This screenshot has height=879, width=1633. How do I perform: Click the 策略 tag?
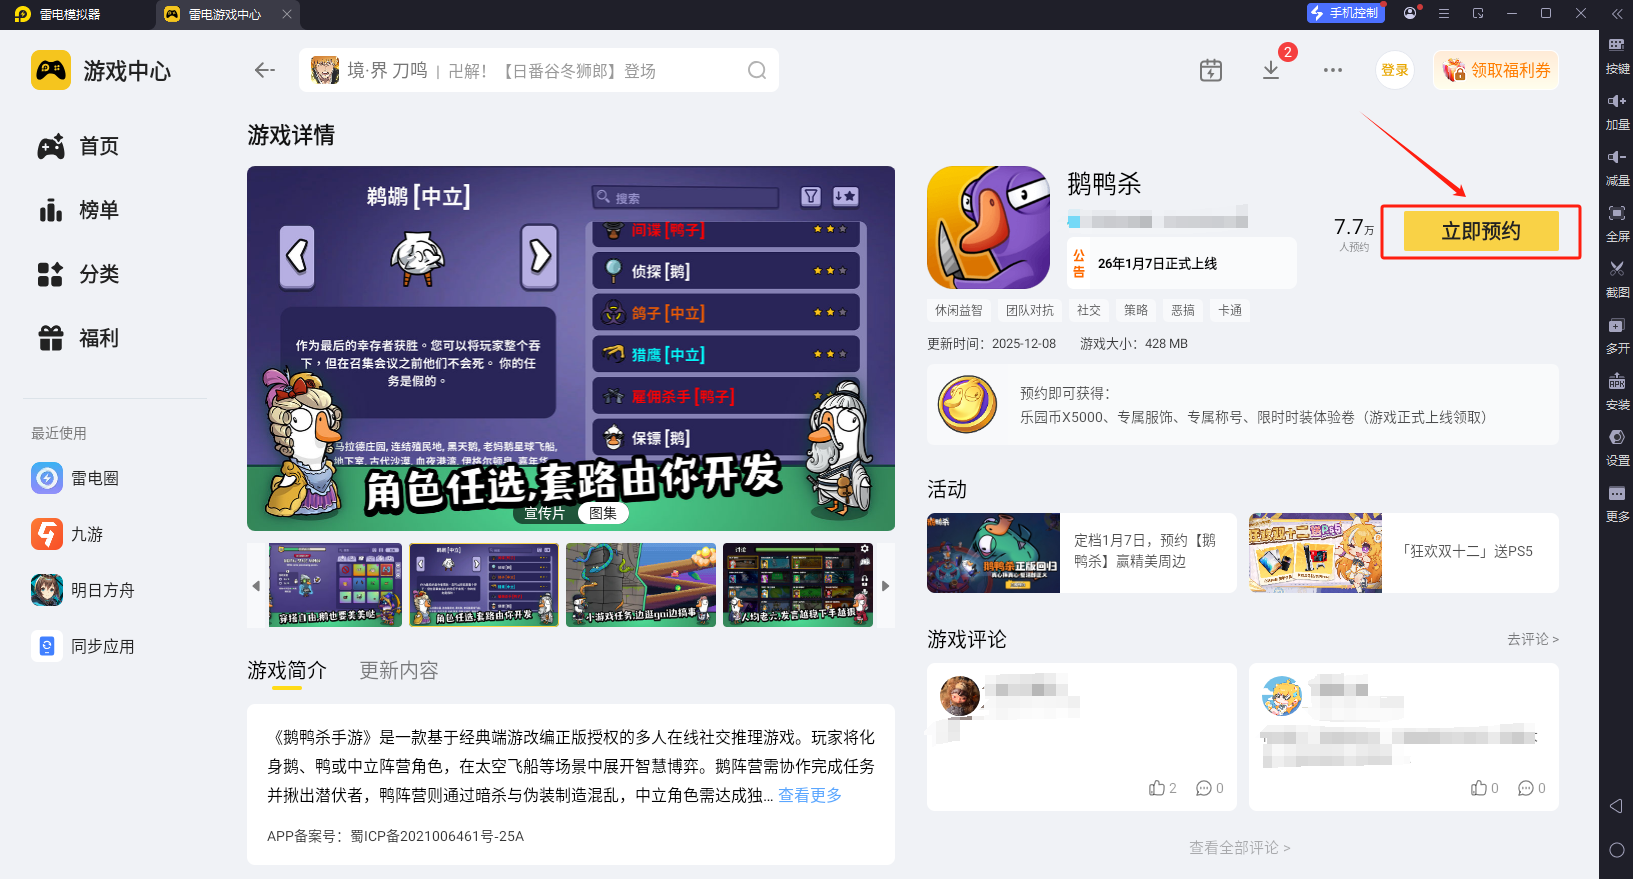point(1136,311)
